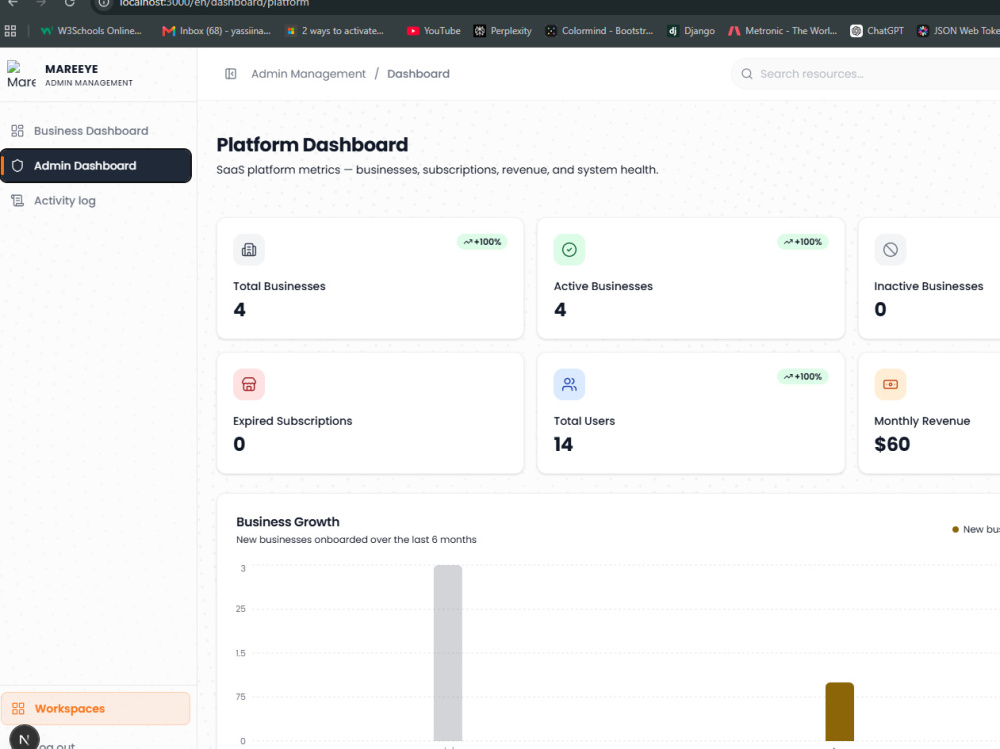The image size is (1000, 749).
Task: Click the Inactive Businesses label
Action: 929,286
